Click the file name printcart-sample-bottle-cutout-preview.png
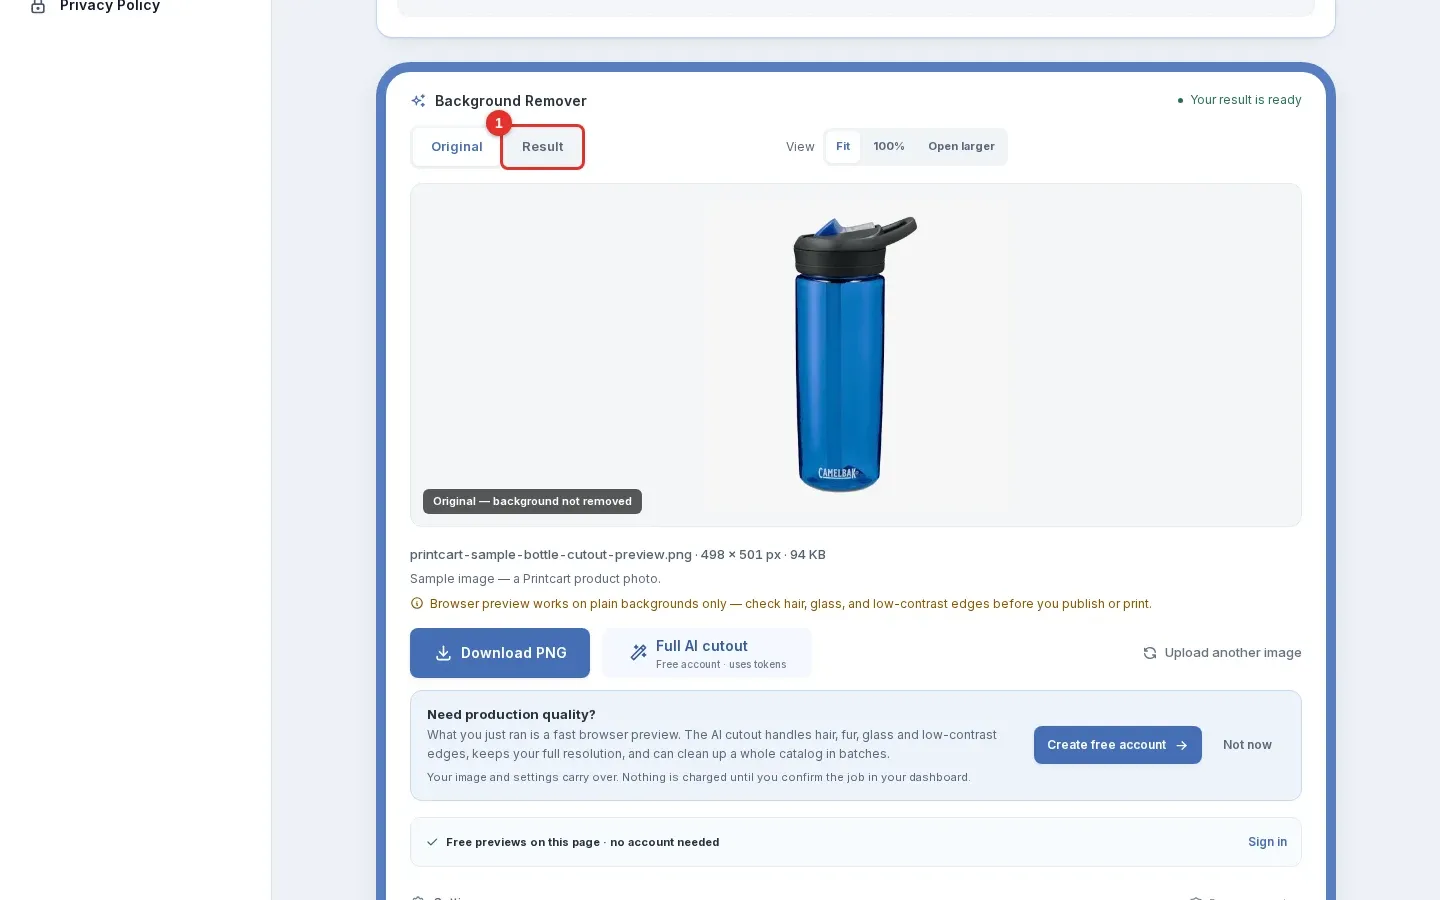This screenshot has height=900, width=1440. point(551,554)
